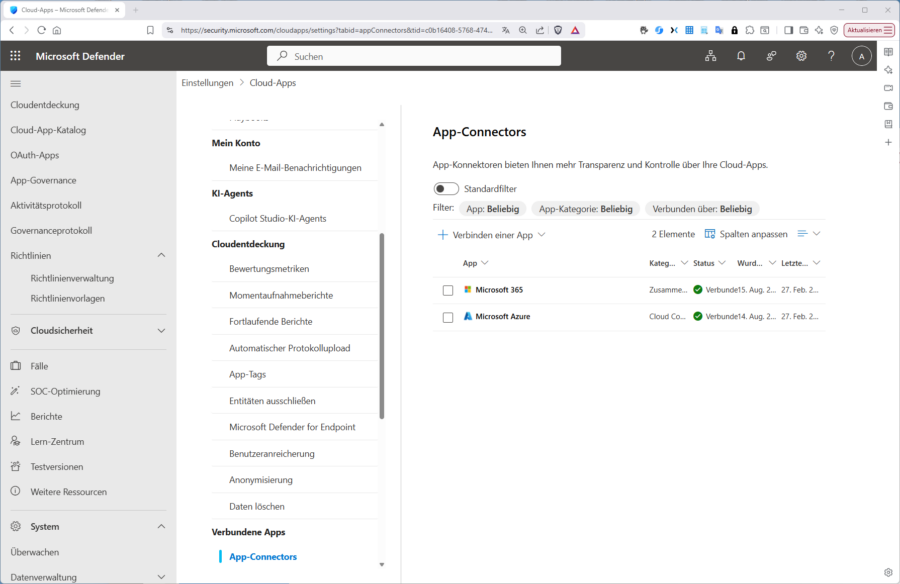Check the Microsoft 365 row checkbox
This screenshot has height=584, width=900.
pos(447,291)
